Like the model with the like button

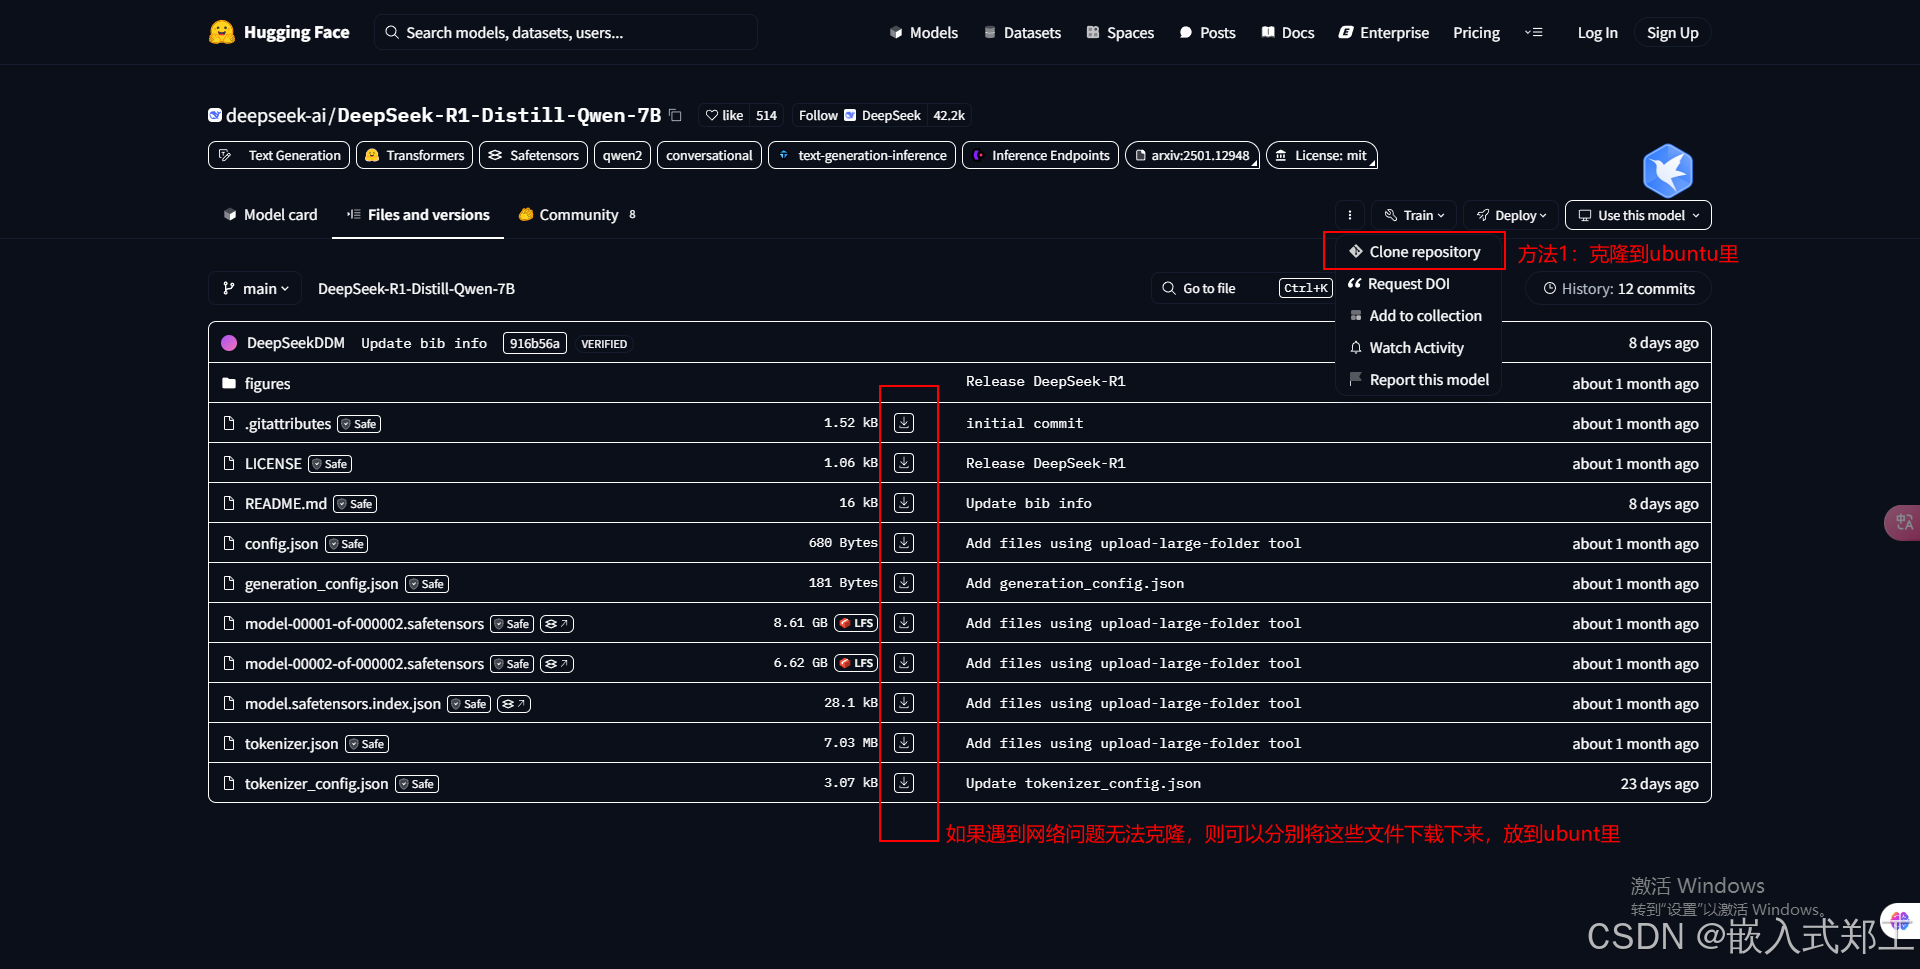[724, 115]
